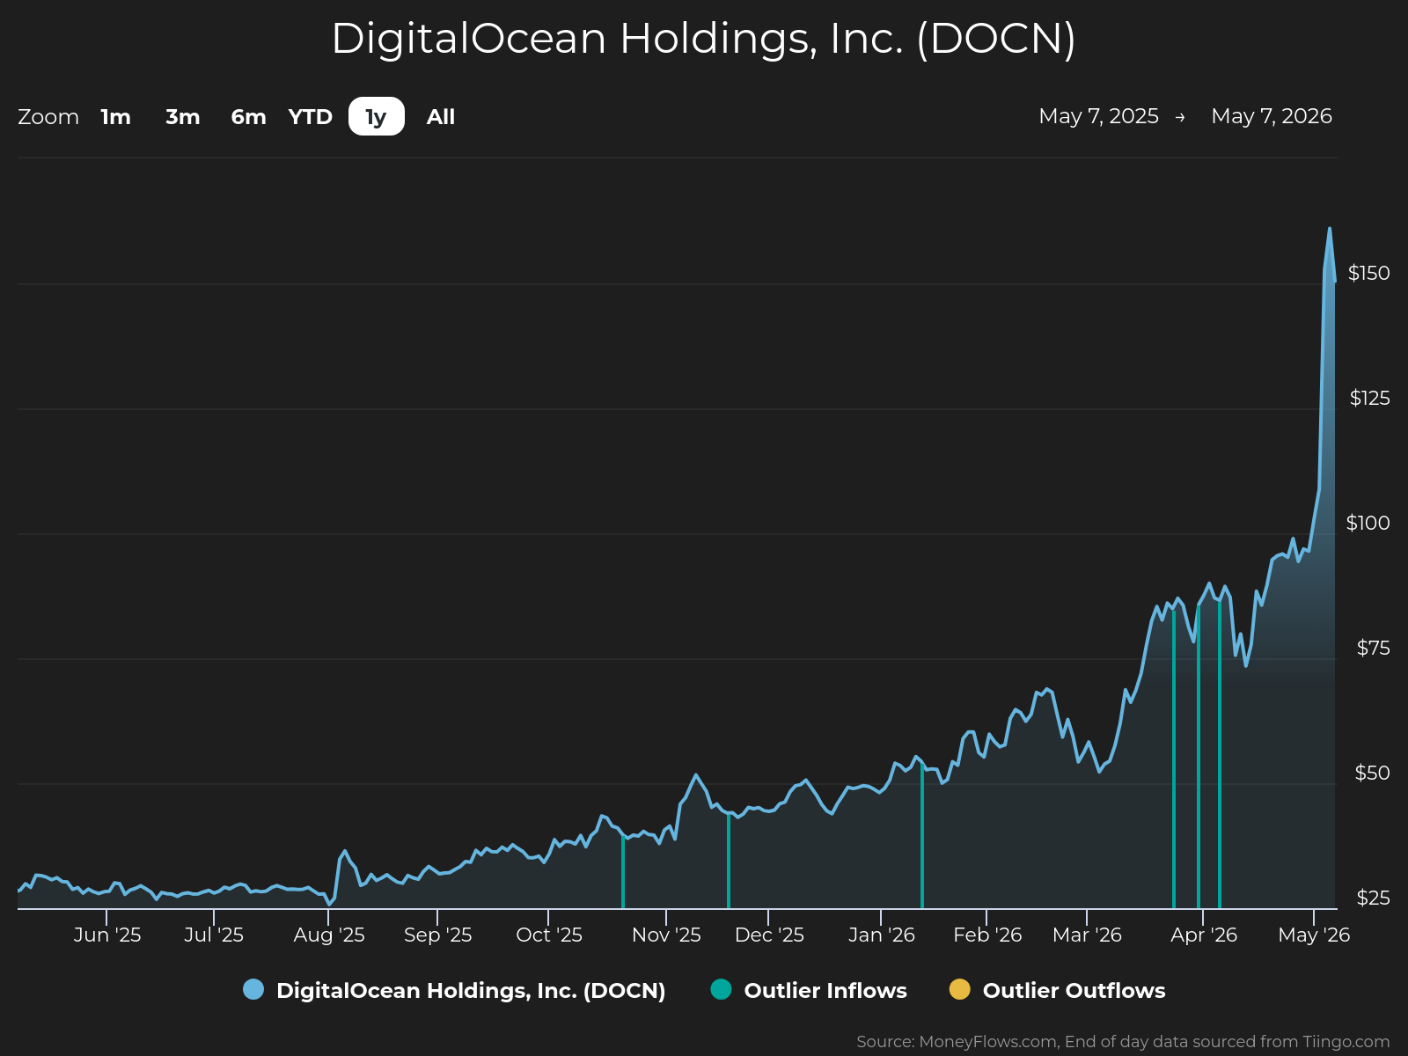This screenshot has width=1408, height=1056.
Task: Click the mid-January outlier inflow marker line
Action: [x=922, y=836]
